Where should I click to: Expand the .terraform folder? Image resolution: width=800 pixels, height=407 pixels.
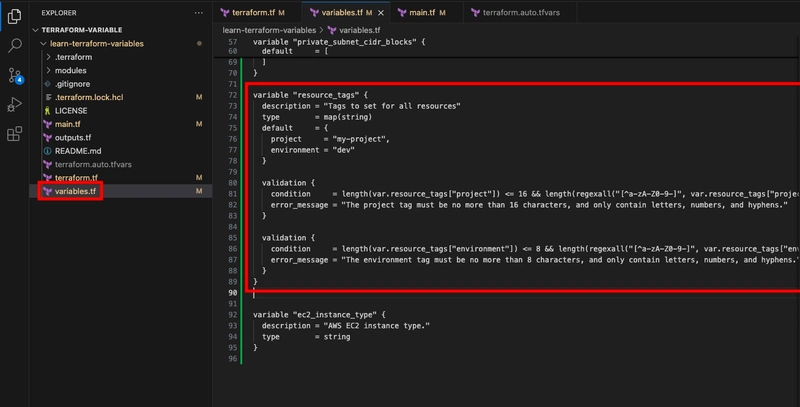click(x=48, y=57)
